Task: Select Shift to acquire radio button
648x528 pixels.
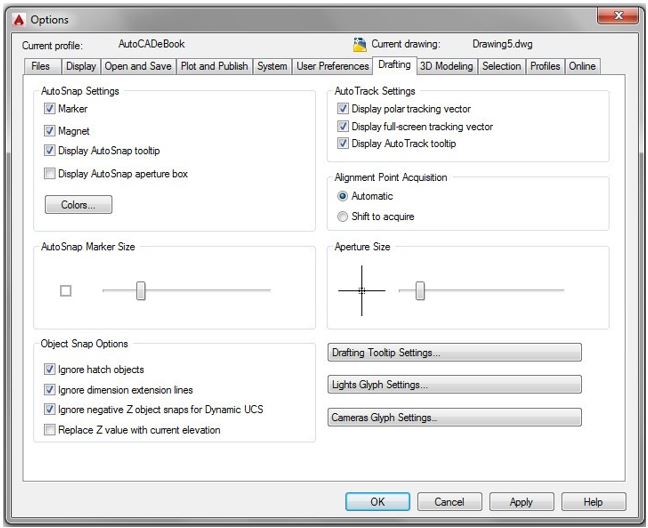Action: pyautogui.click(x=342, y=216)
